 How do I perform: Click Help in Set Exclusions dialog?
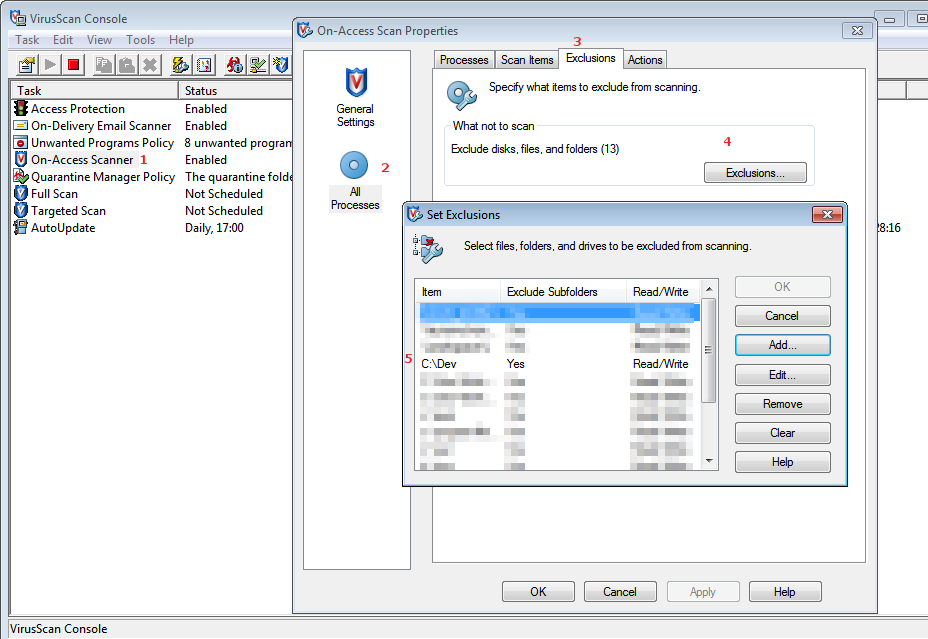782,462
